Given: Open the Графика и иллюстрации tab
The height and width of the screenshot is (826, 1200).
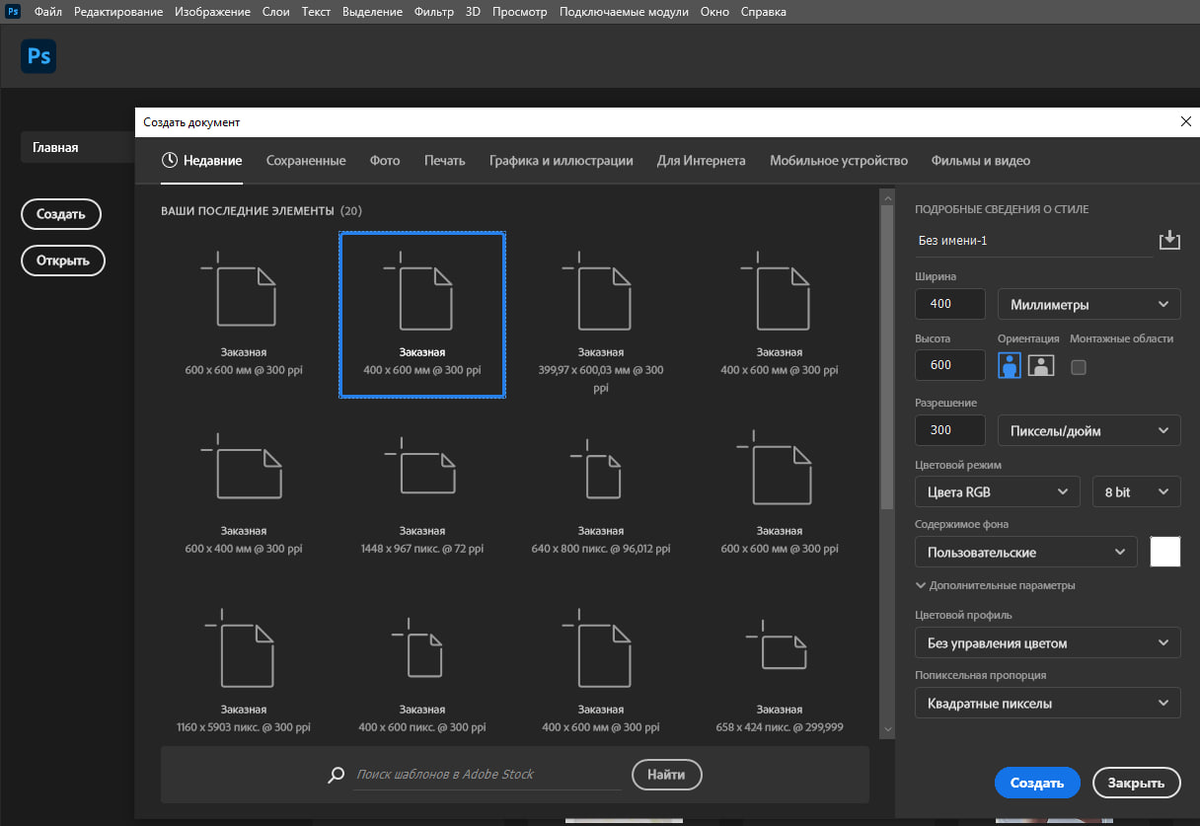Looking at the screenshot, I should click(561, 160).
